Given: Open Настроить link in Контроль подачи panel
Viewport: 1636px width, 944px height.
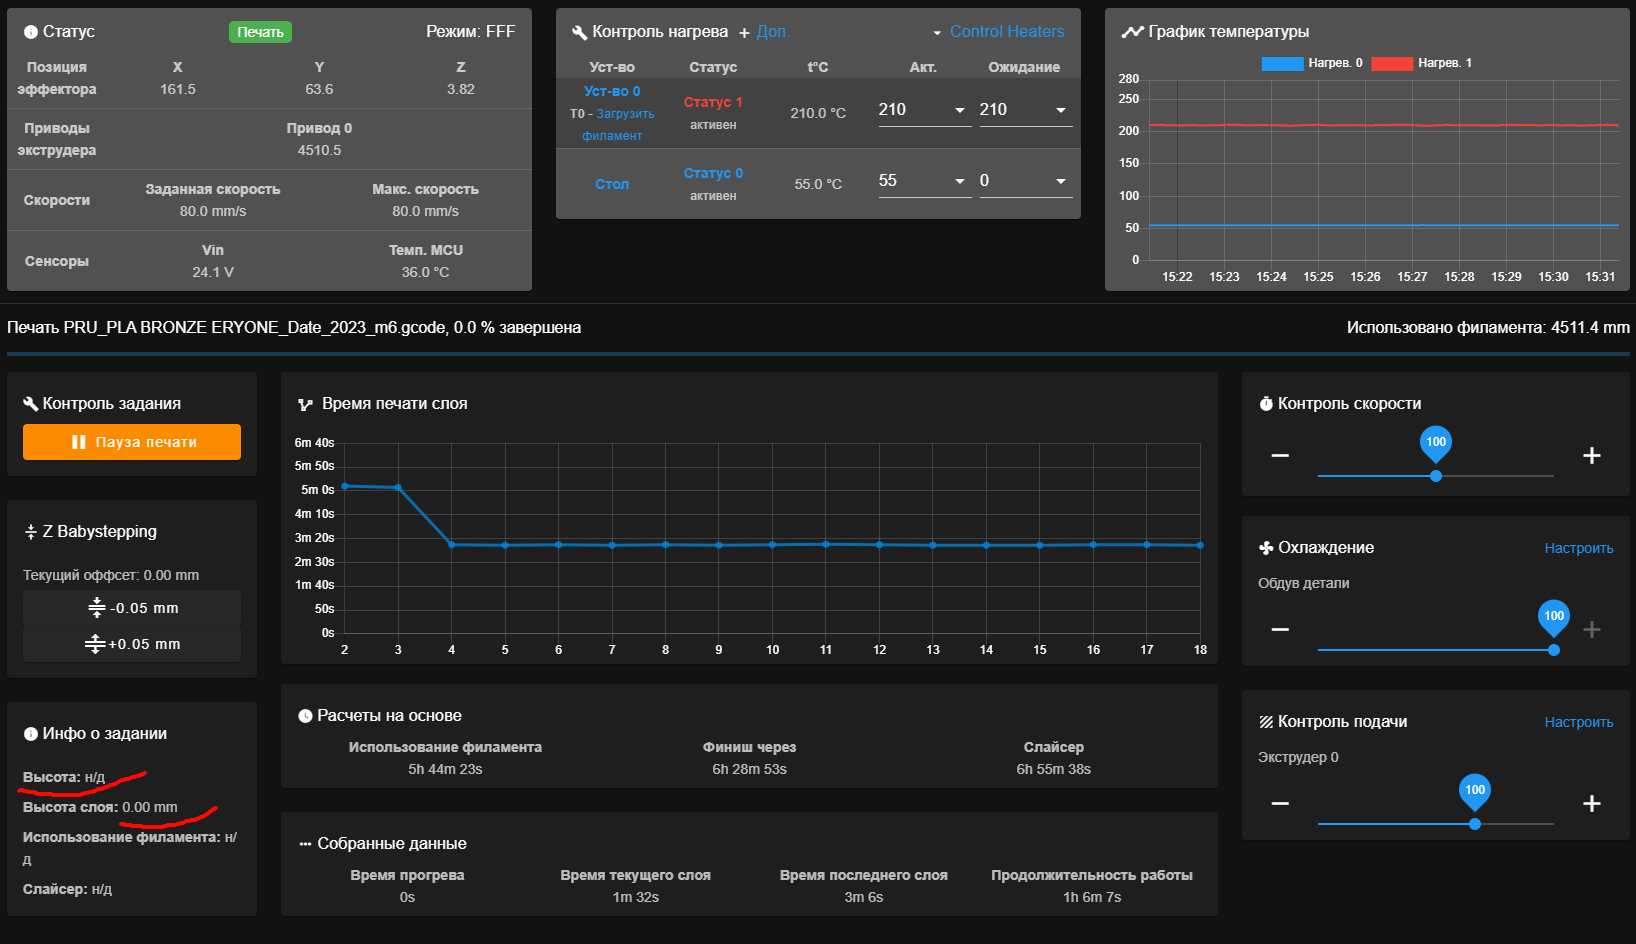Looking at the screenshot, I should (x=1579, y=722).
